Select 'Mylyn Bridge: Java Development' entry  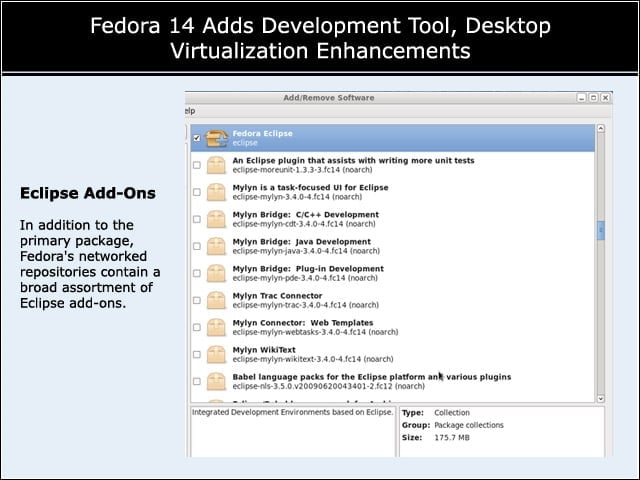click(x=302, y=242)
